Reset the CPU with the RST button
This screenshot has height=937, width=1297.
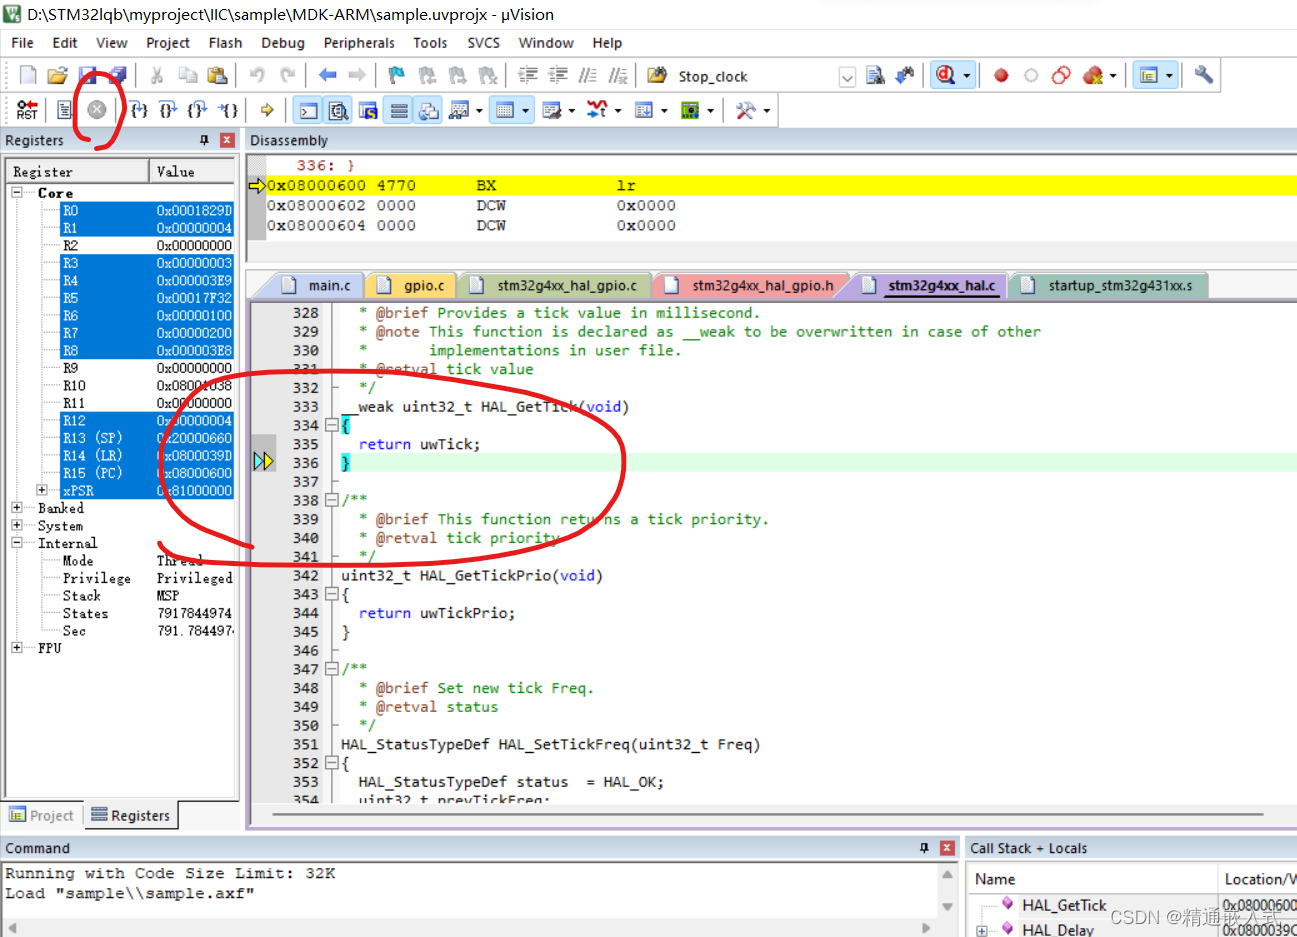pyautogui.click(x=27, y=110)
